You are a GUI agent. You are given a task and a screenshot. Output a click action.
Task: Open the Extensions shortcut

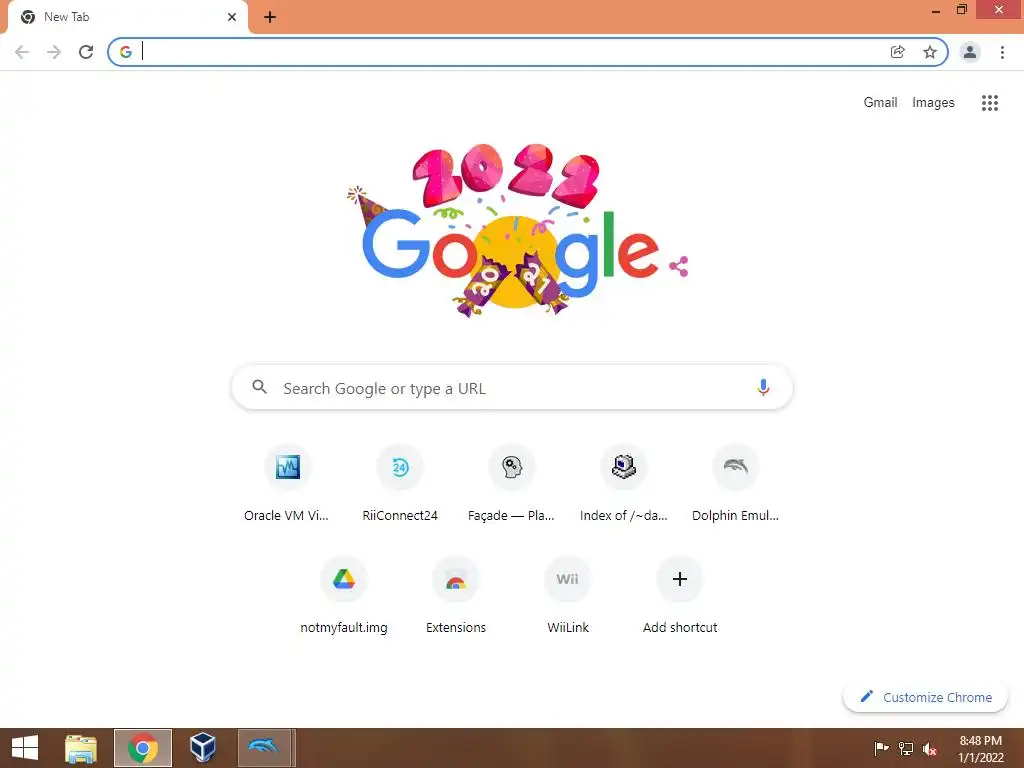[456, 597]
